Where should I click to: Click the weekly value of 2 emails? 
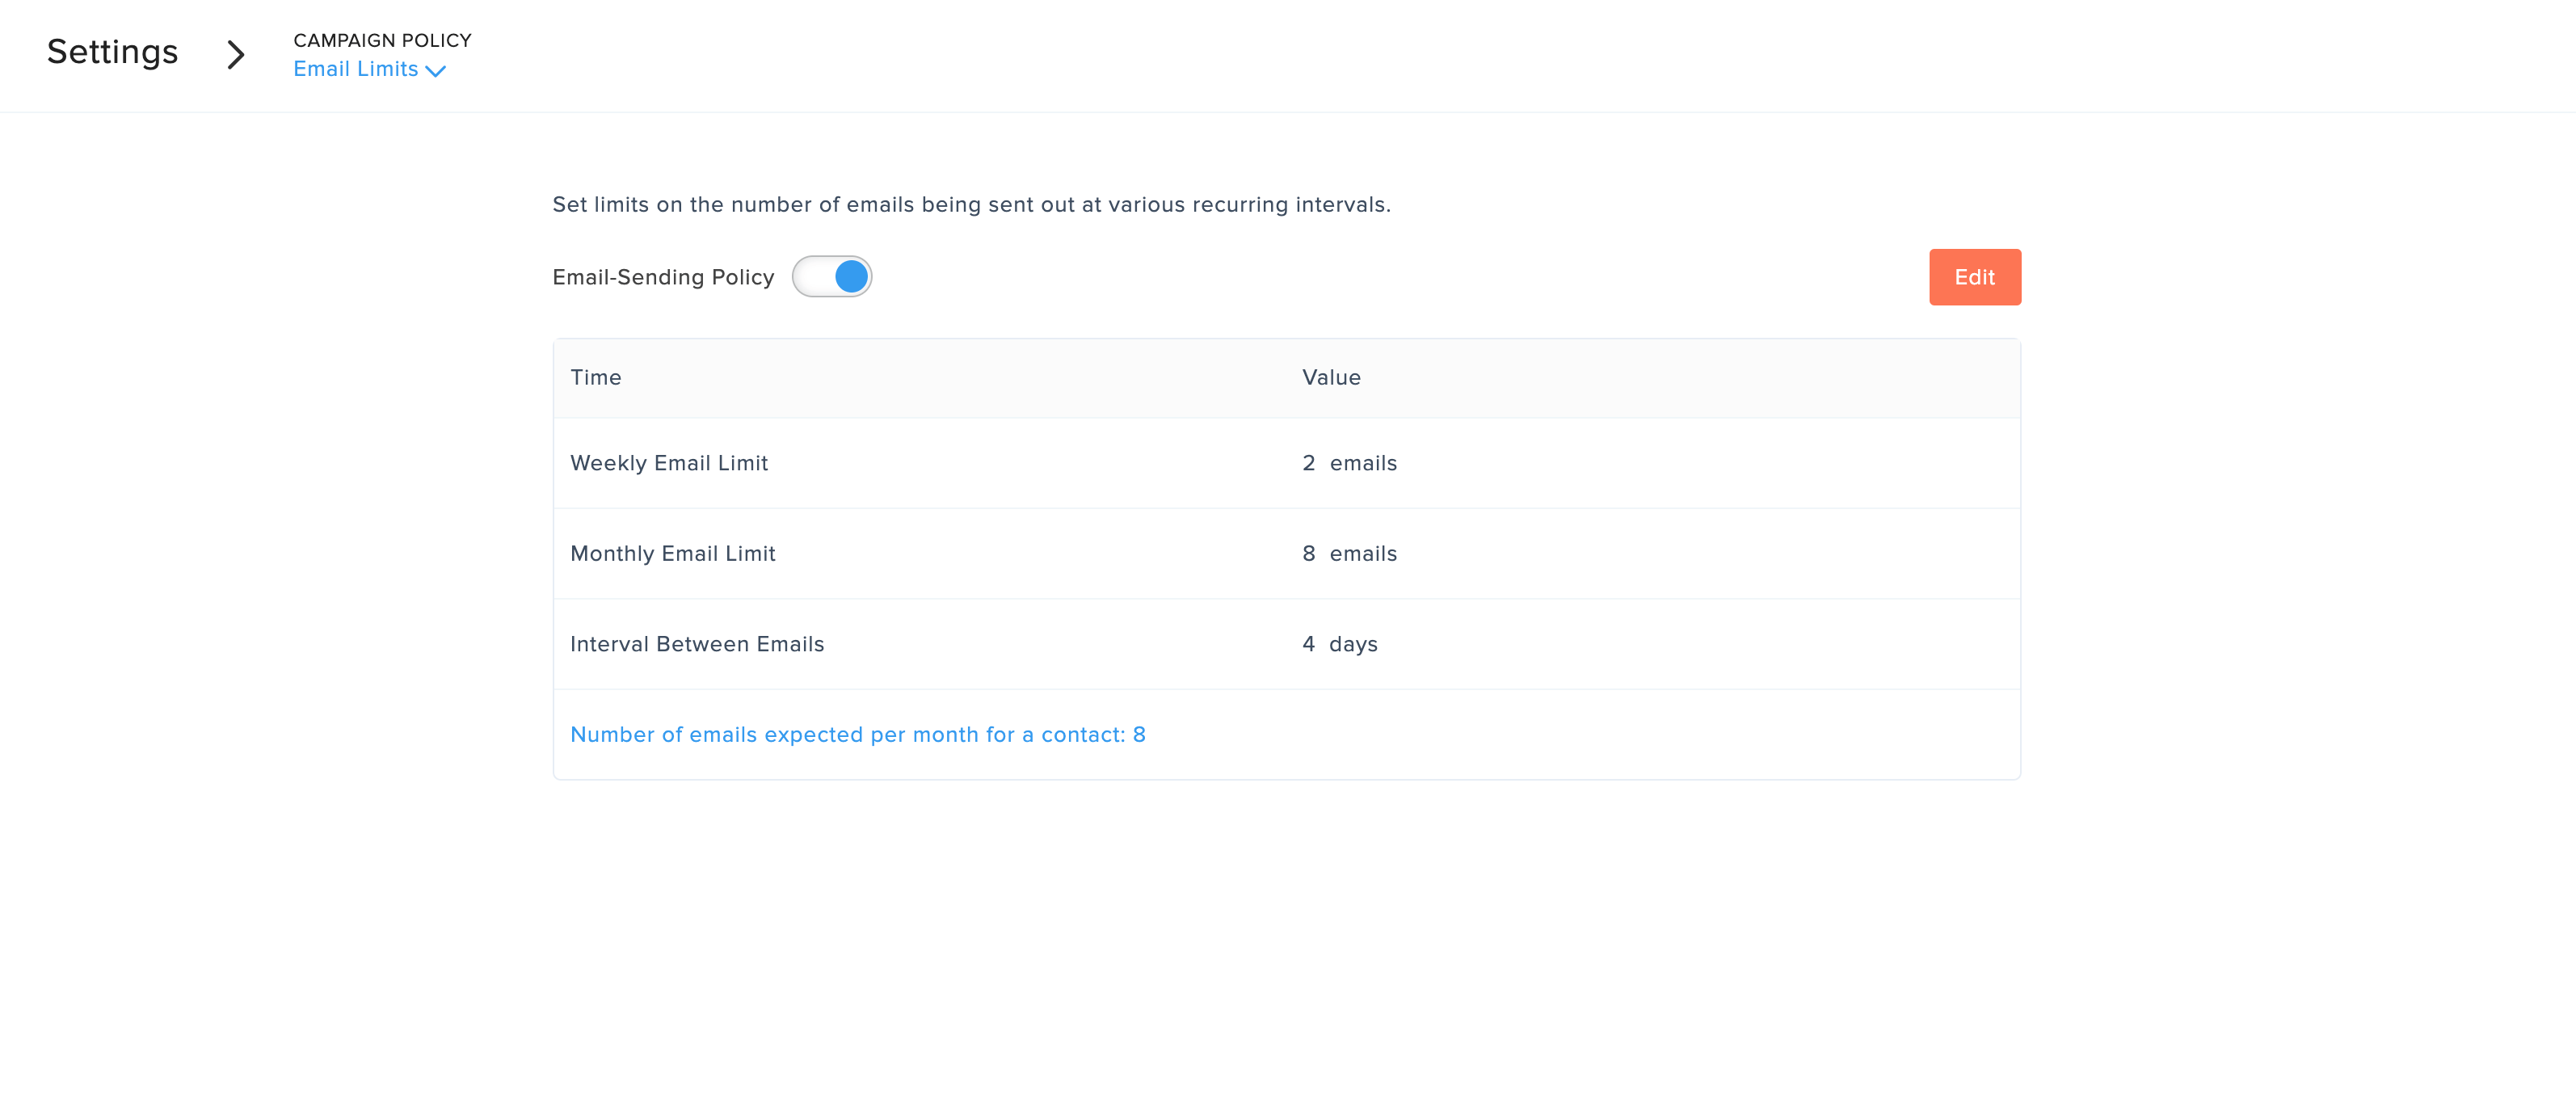coord(1349,463)
